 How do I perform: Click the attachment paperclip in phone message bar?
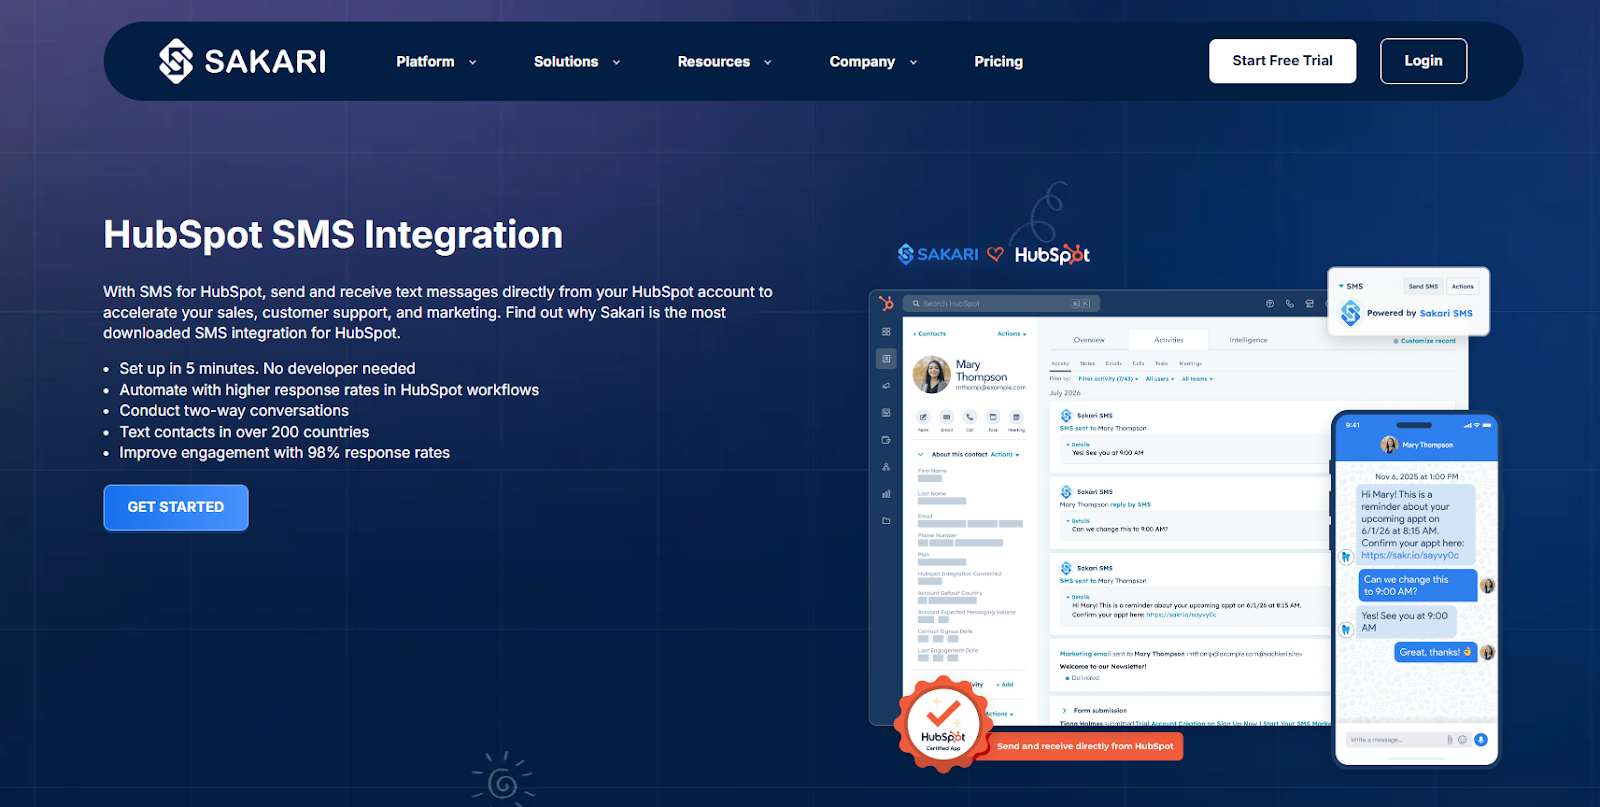pyautogui.click(x=1450, y=740)
